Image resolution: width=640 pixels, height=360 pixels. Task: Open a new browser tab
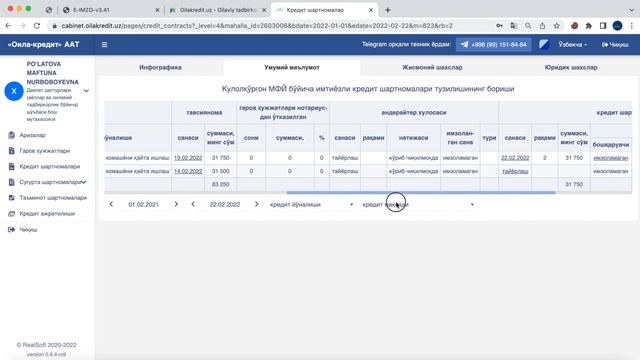tap(388, 10)
